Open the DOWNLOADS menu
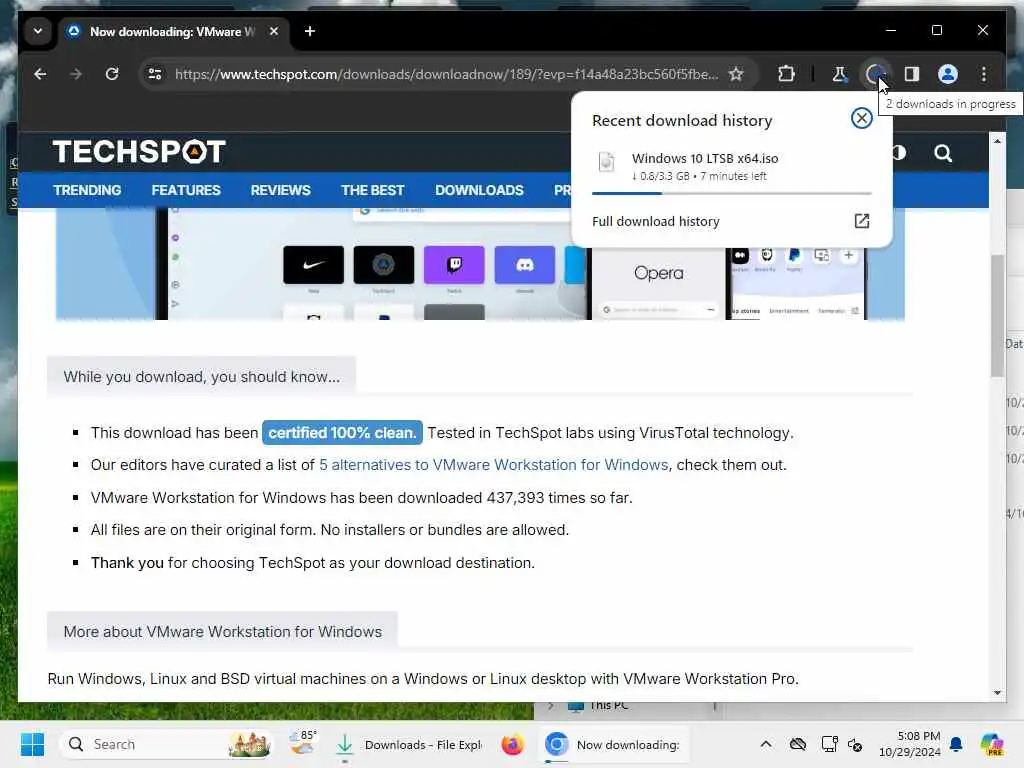 [x=479, y=190]
